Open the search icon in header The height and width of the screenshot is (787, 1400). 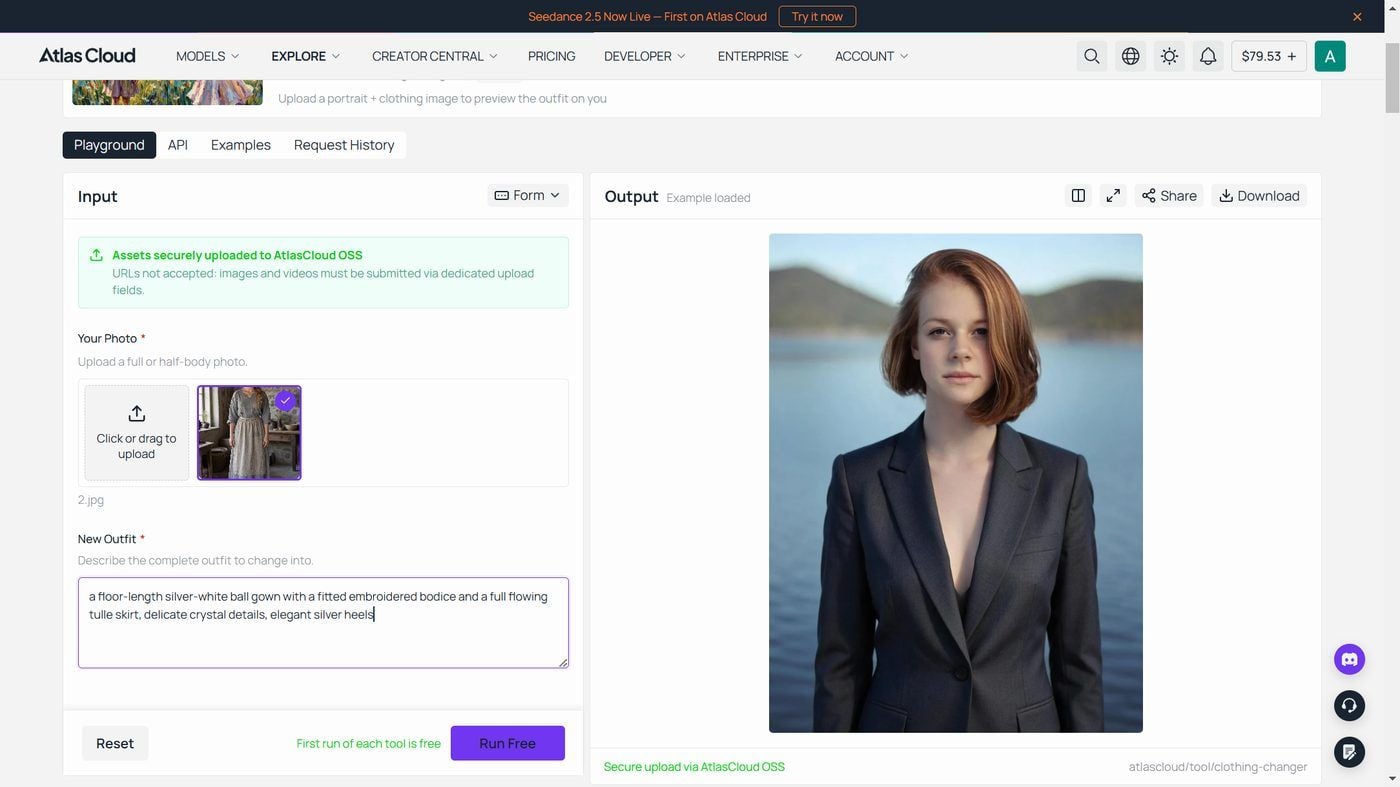1092,56
